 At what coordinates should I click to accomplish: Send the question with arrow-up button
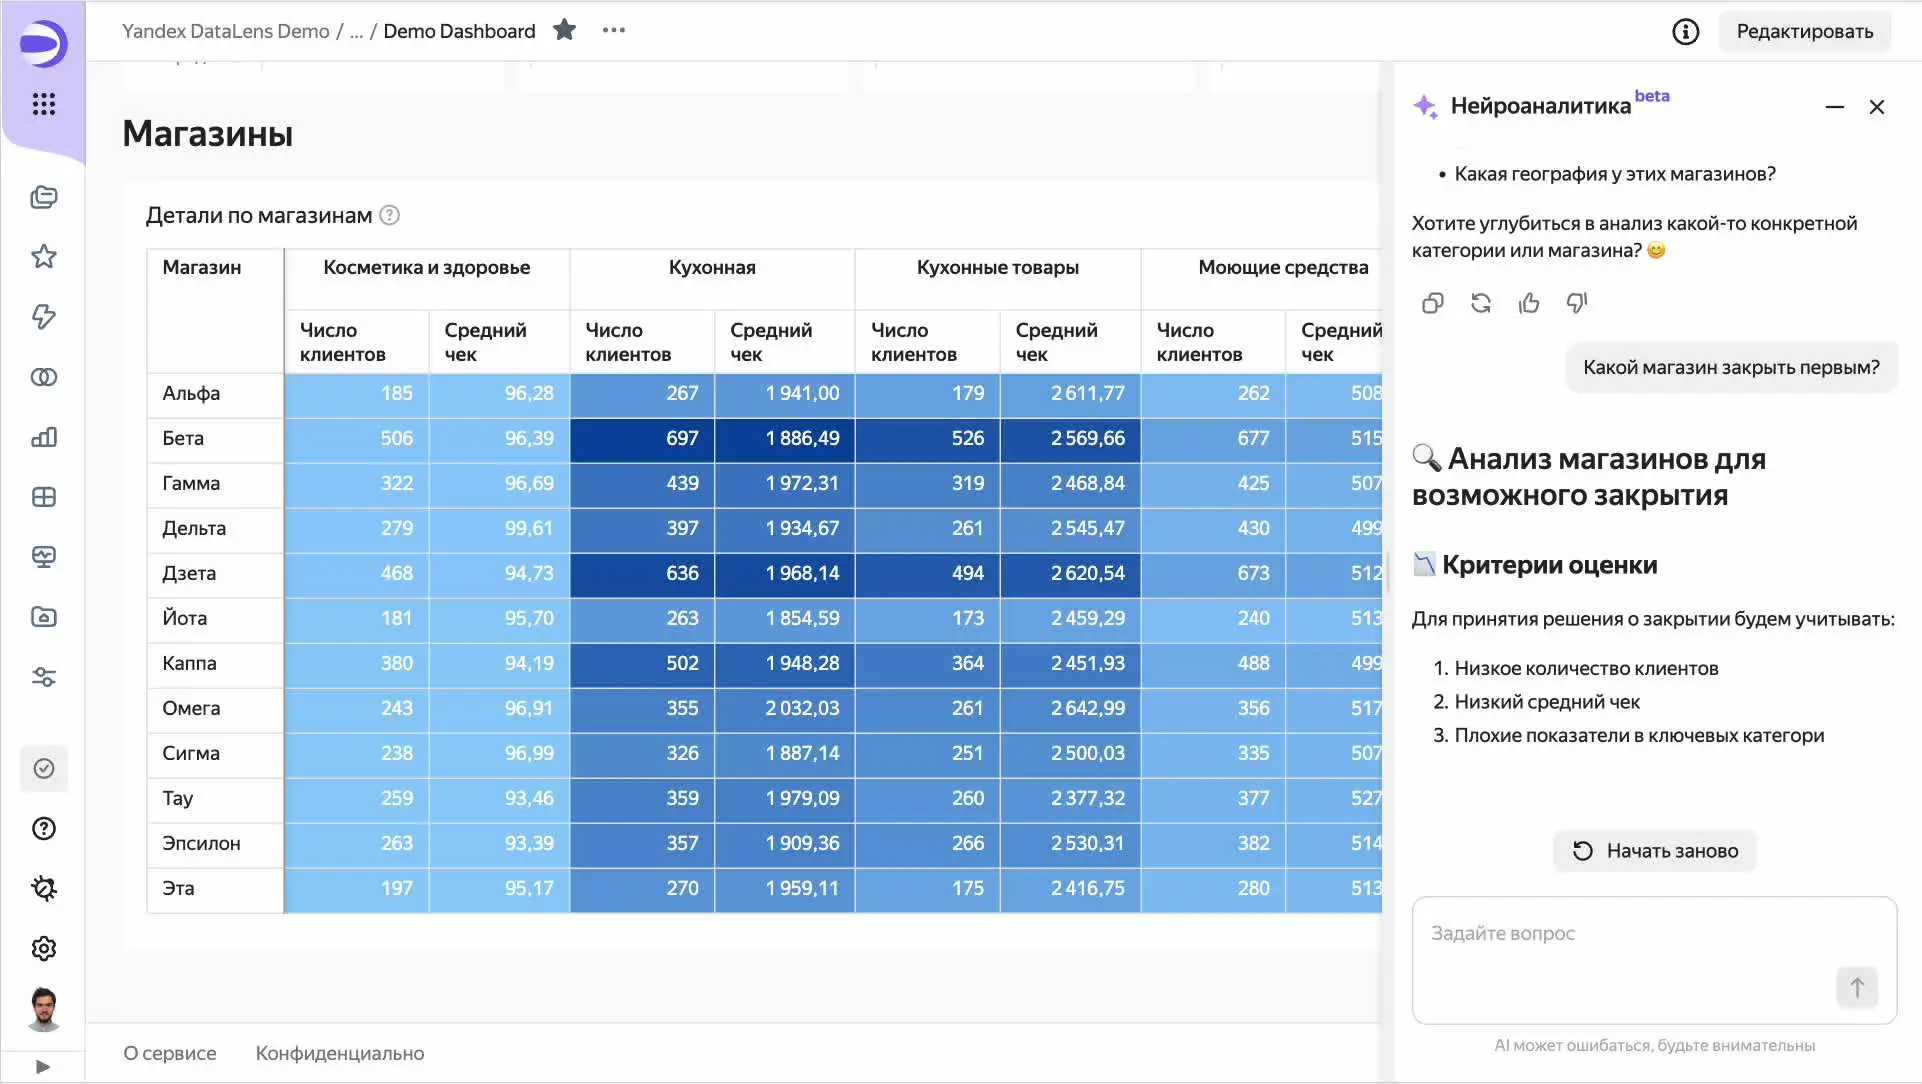pos(1856,988)
